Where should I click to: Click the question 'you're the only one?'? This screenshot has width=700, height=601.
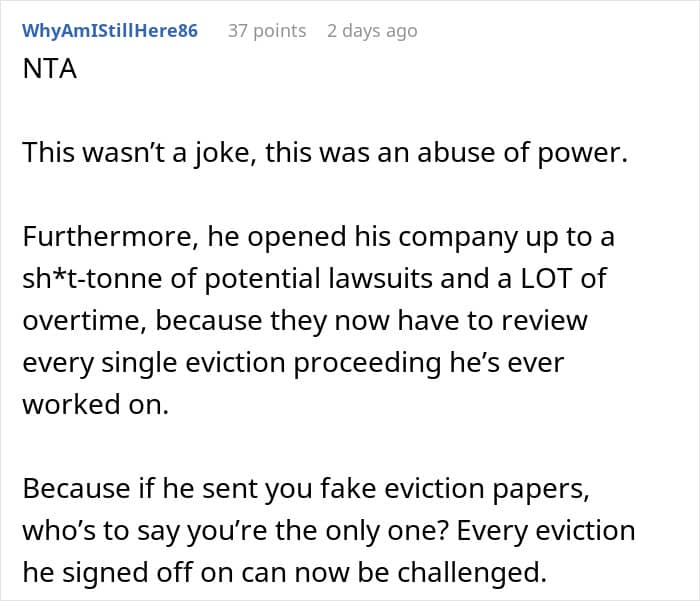click(x=318, y=531)
